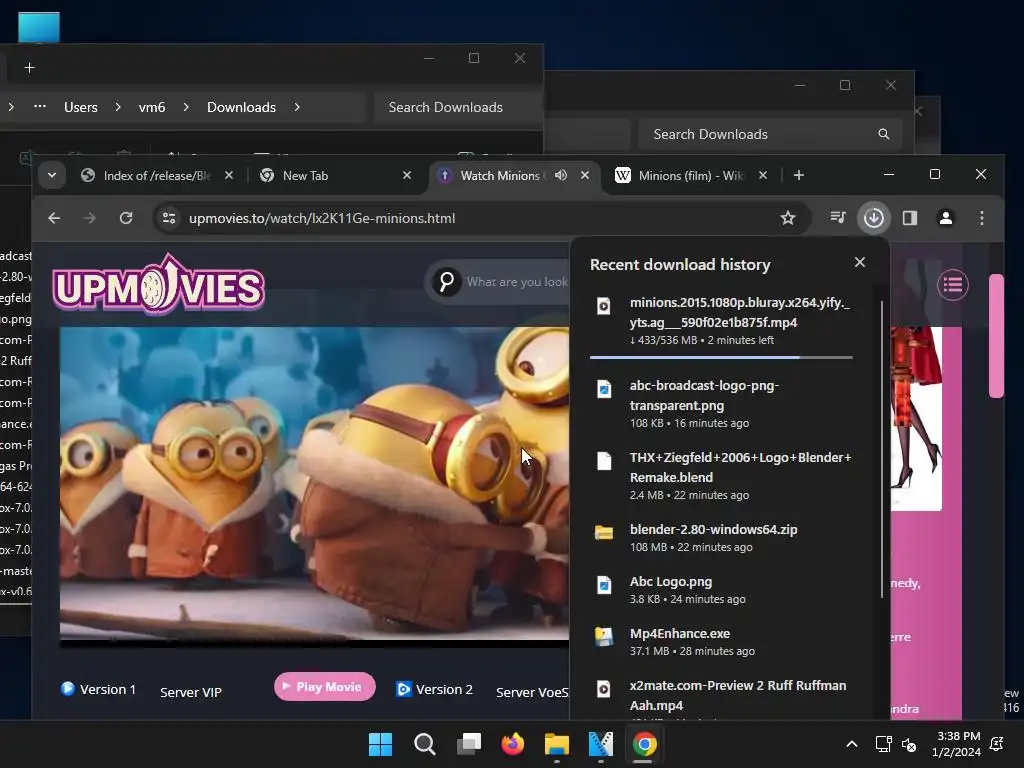View site information icon in address bar

tap(169, 218)
